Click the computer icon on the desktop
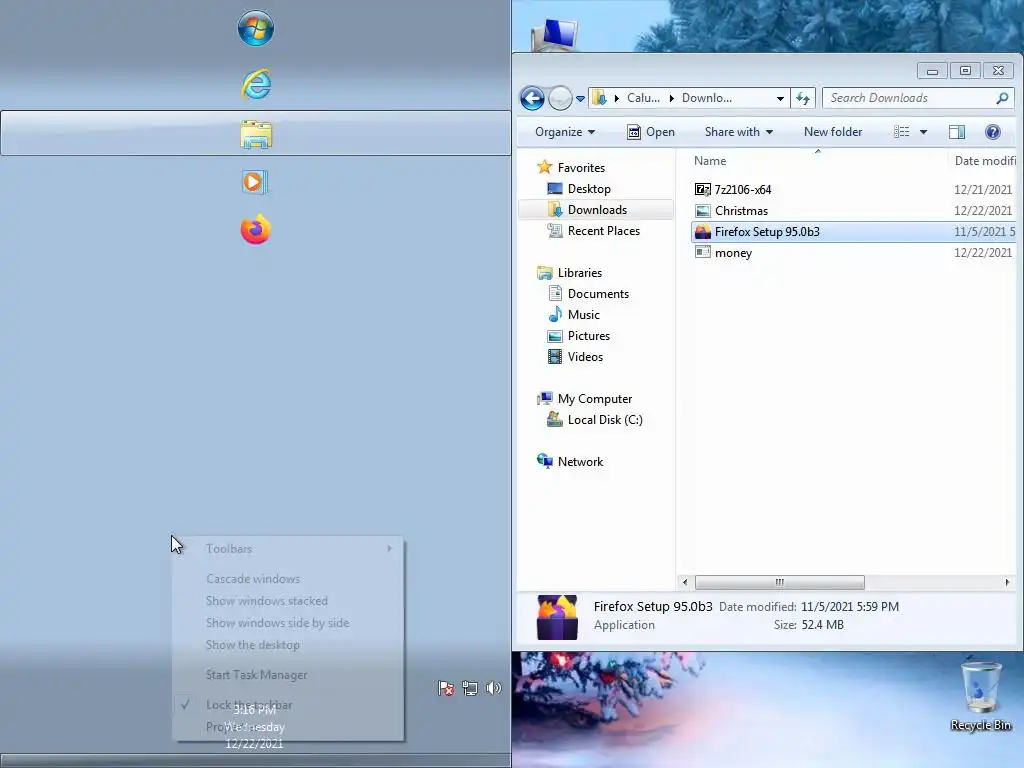The image size is (1024, 768). click(x=554, y=35)
